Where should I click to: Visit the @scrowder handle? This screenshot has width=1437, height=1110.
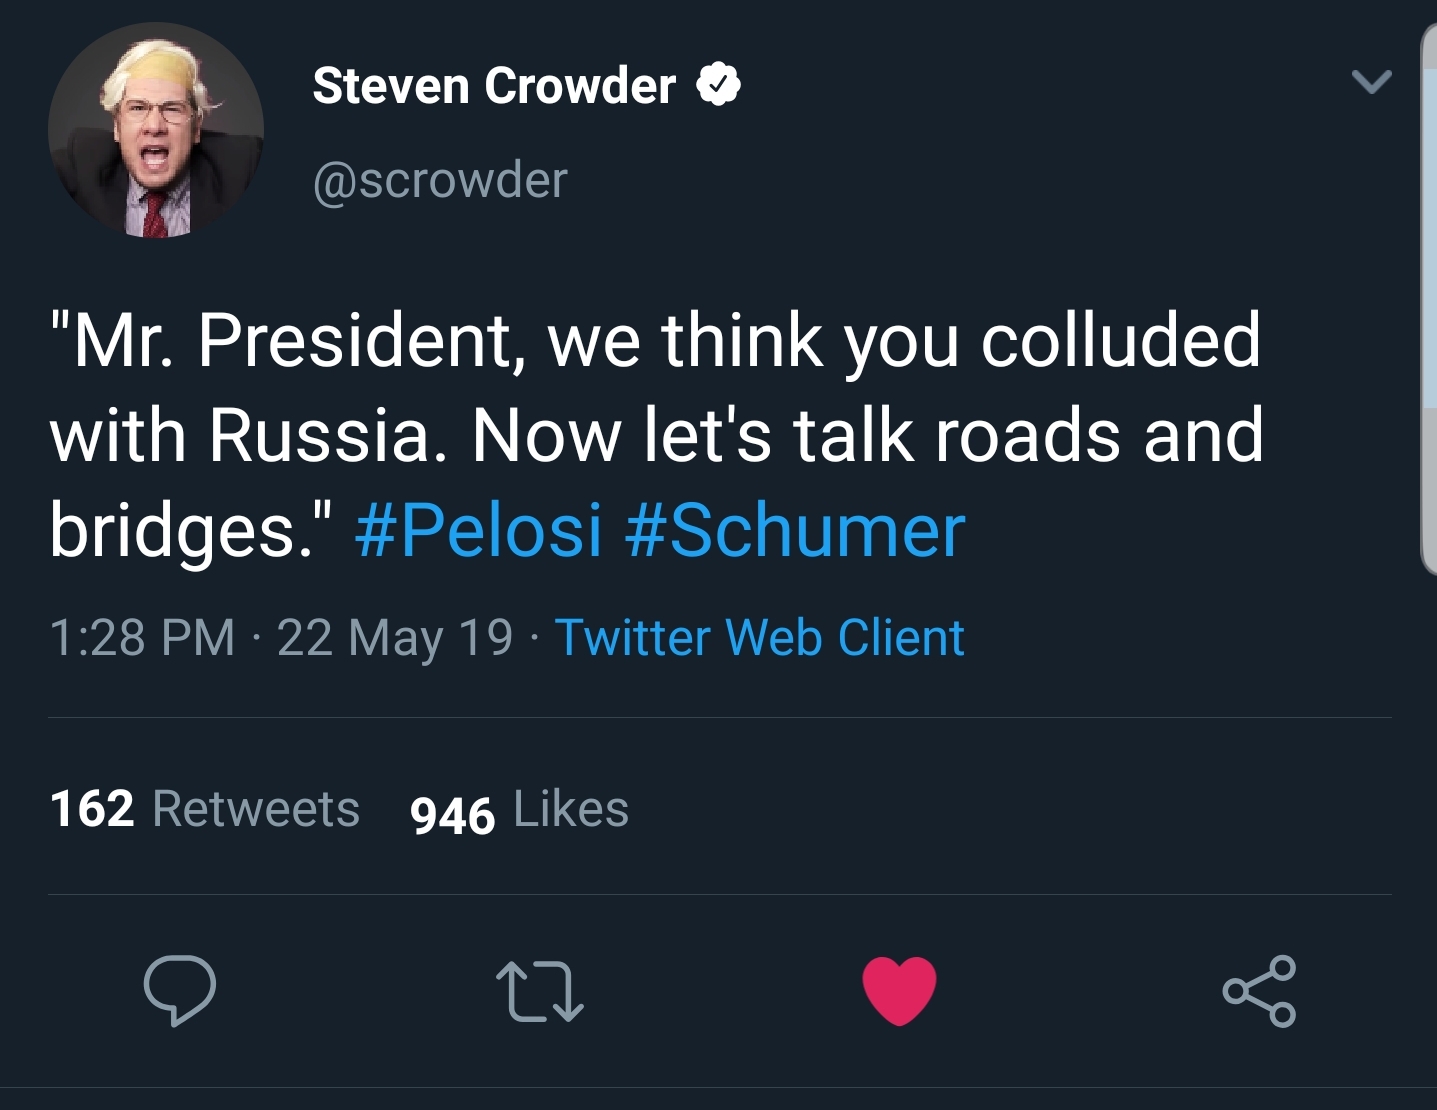440,180
